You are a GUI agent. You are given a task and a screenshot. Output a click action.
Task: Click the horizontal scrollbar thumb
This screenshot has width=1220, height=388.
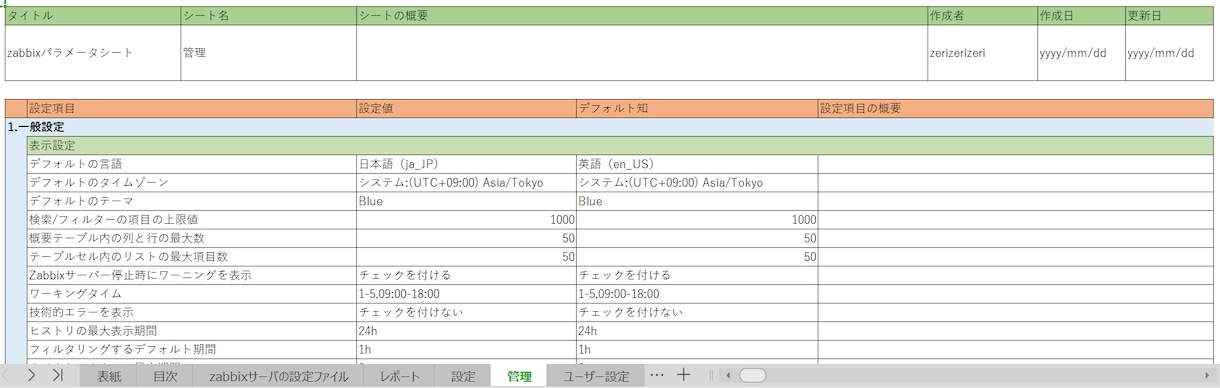coord(752,375)
